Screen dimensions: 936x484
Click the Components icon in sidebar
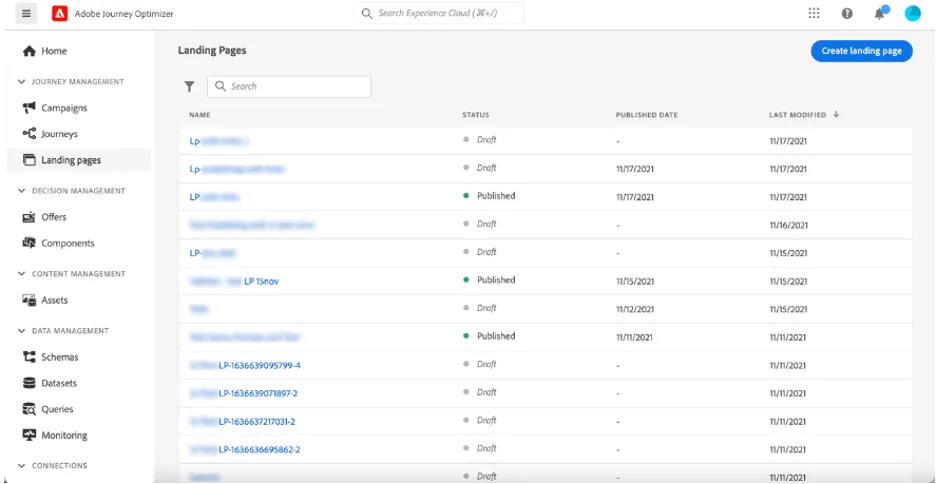click(29, 243)
